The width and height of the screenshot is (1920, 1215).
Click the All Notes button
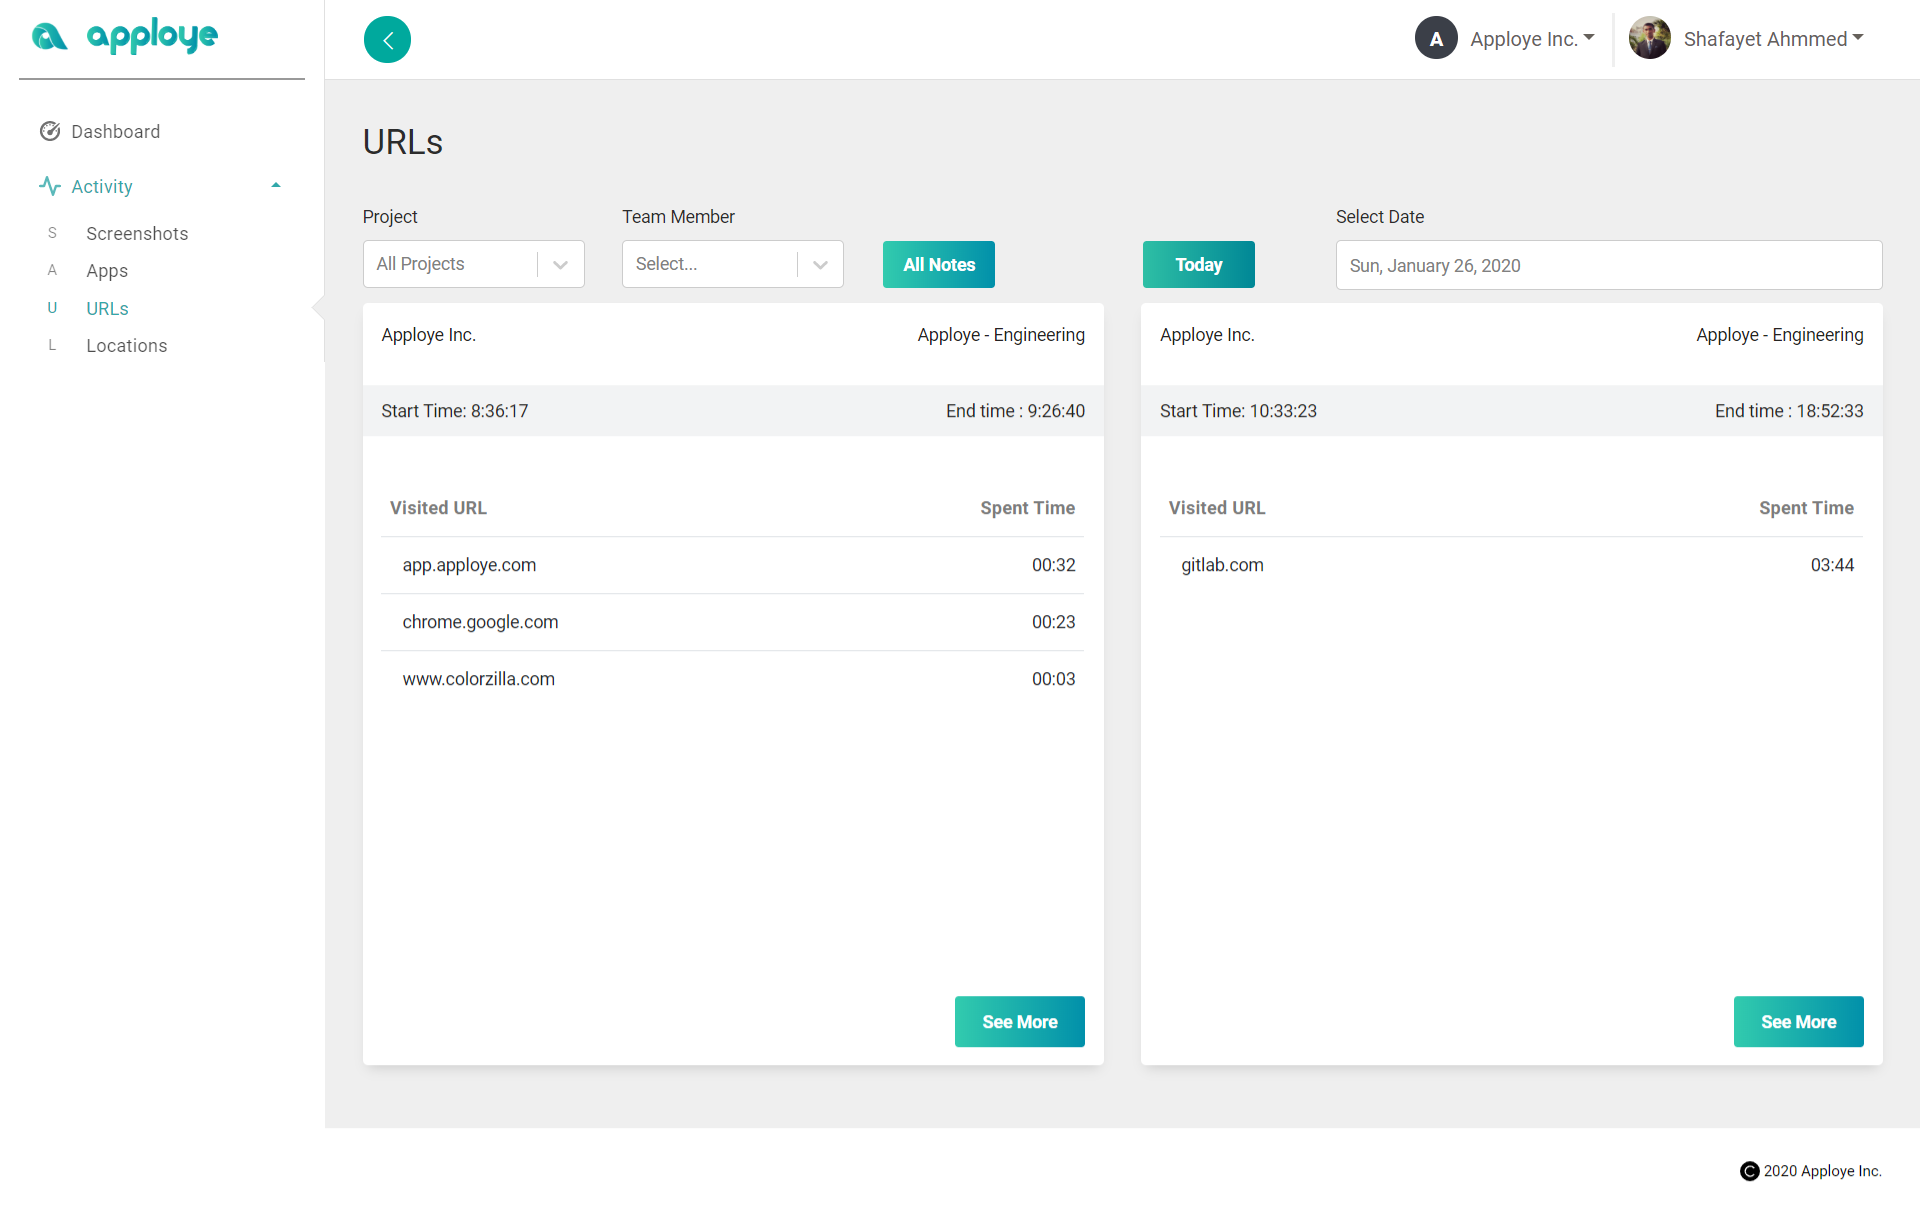938,265
